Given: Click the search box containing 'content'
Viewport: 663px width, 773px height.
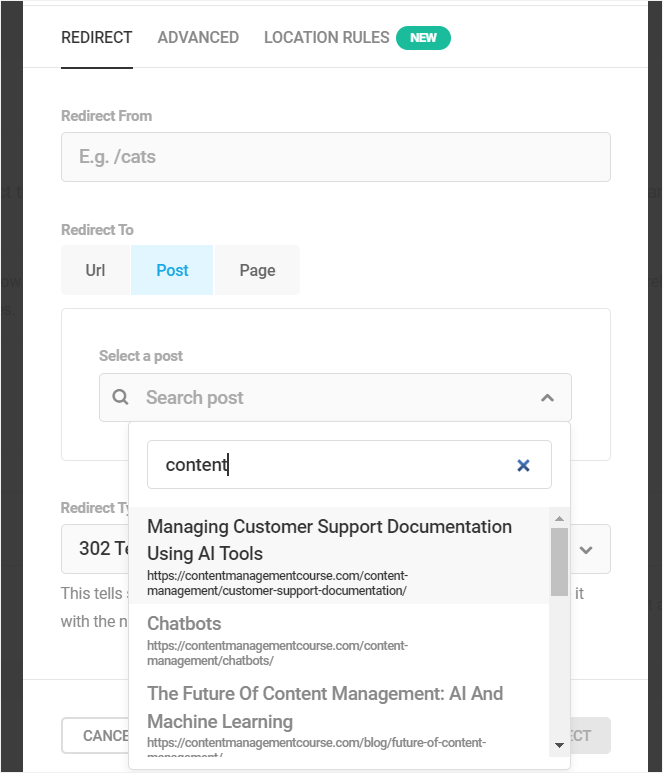Looking at the screenshot, I should click(349, 465).
